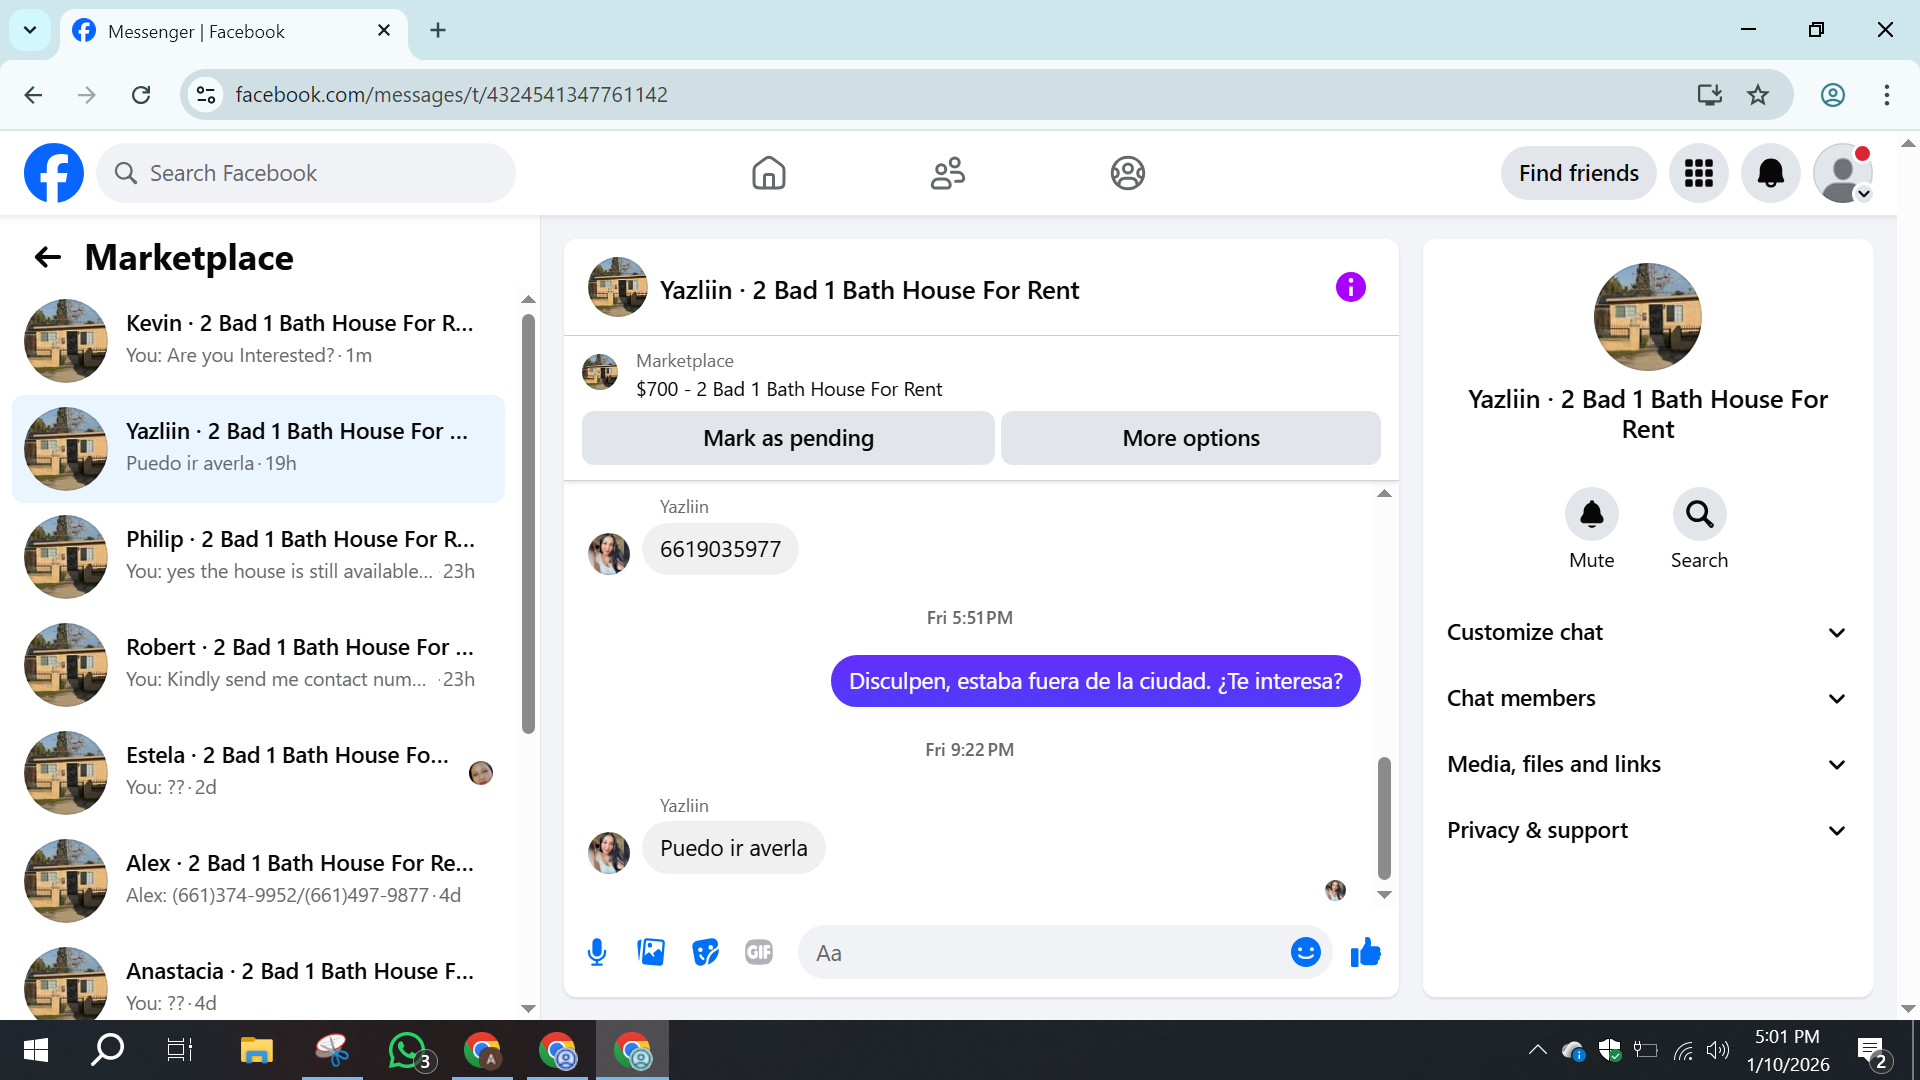Open the Facebook notifications bell
Image resolution: width=1920 pixels, height=1080 pixels.
(x=1770, y=173)
